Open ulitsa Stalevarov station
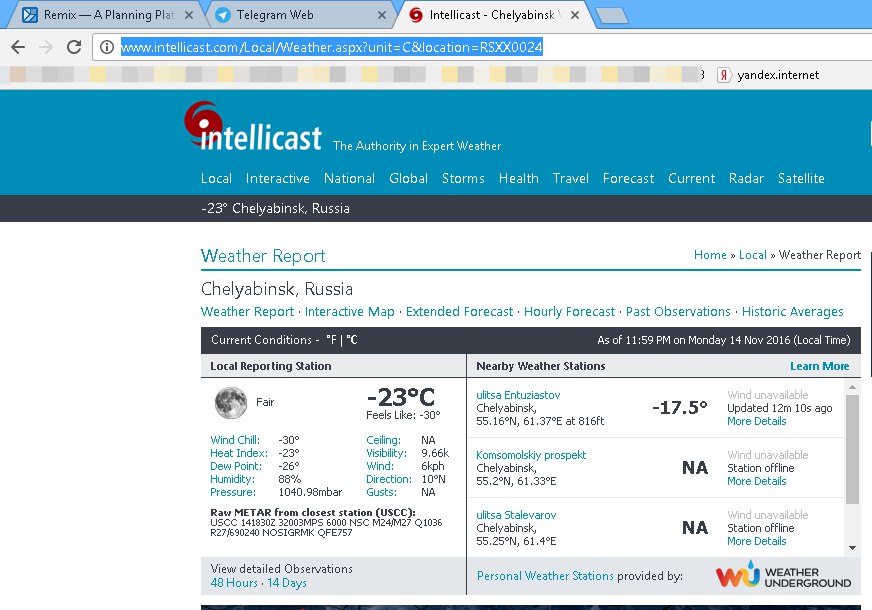872x610 pixels. point(516,515)
